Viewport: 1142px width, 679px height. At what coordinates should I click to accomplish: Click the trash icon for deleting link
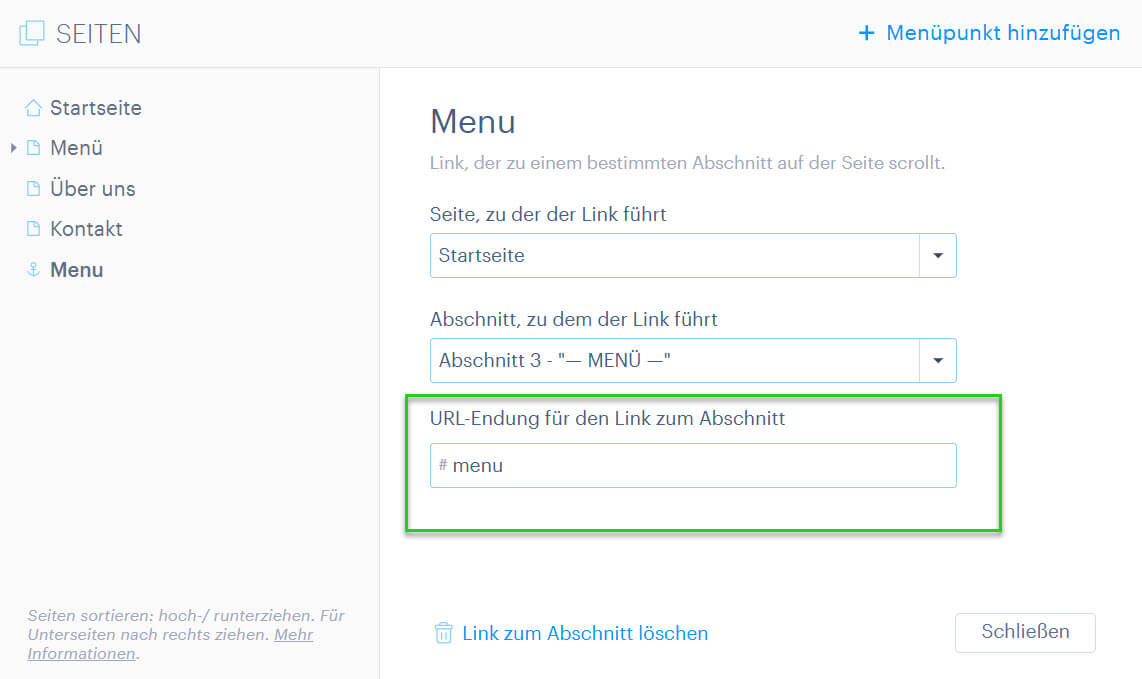click(443, 632)
